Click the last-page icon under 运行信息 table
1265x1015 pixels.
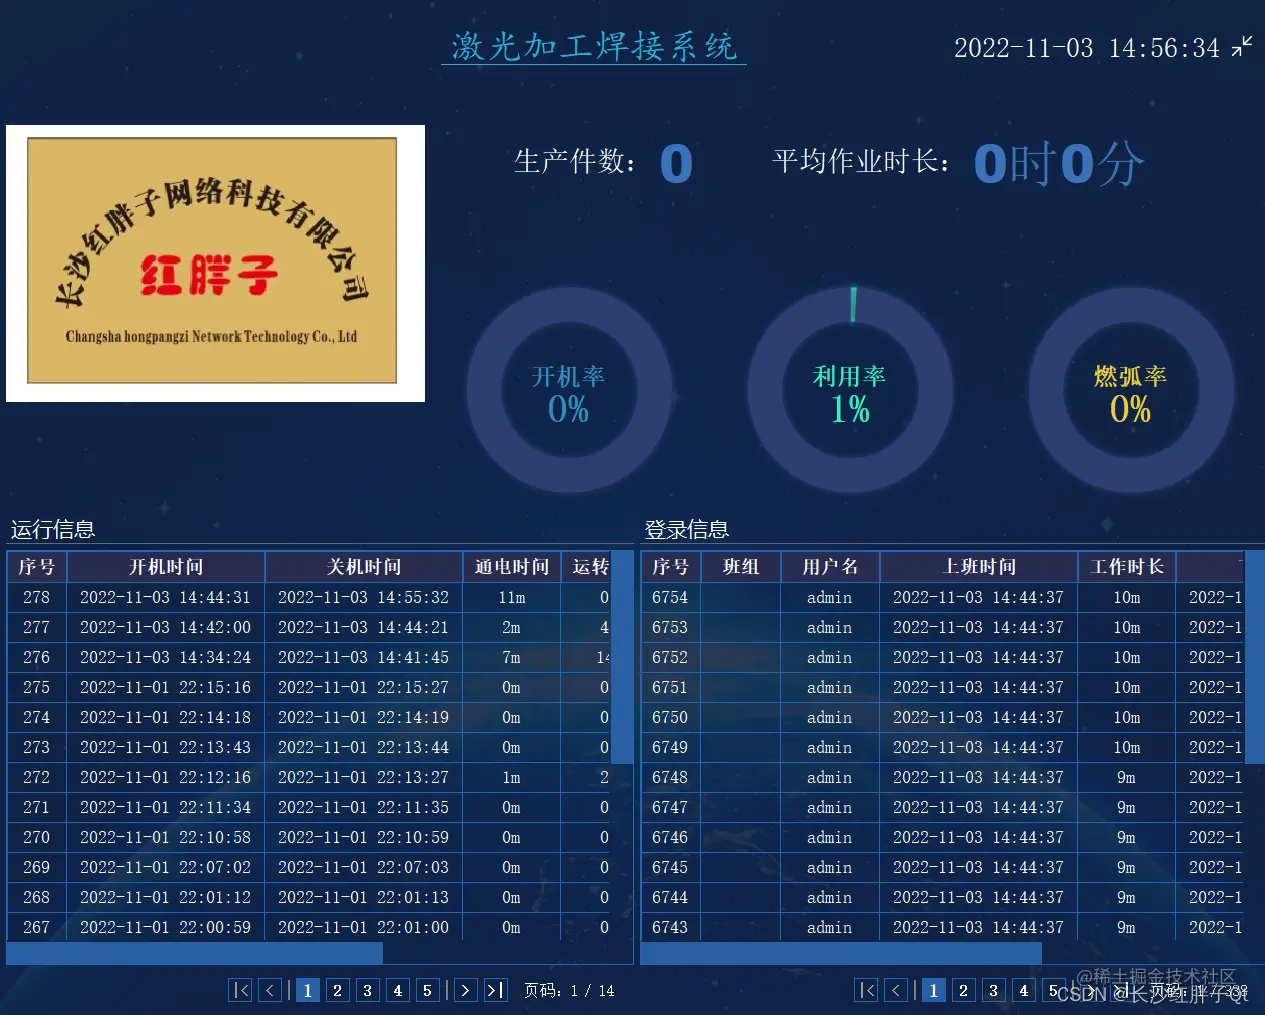pyautogui.click(x=495, y=990)
